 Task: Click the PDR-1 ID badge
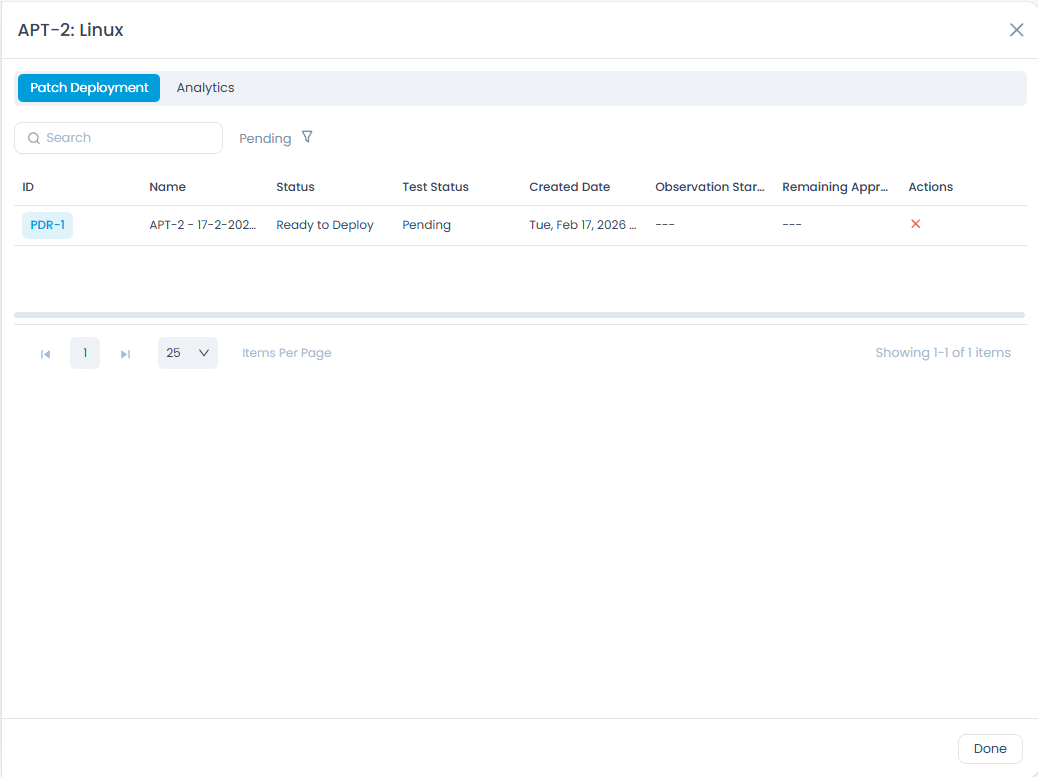(x=47, y=225)
